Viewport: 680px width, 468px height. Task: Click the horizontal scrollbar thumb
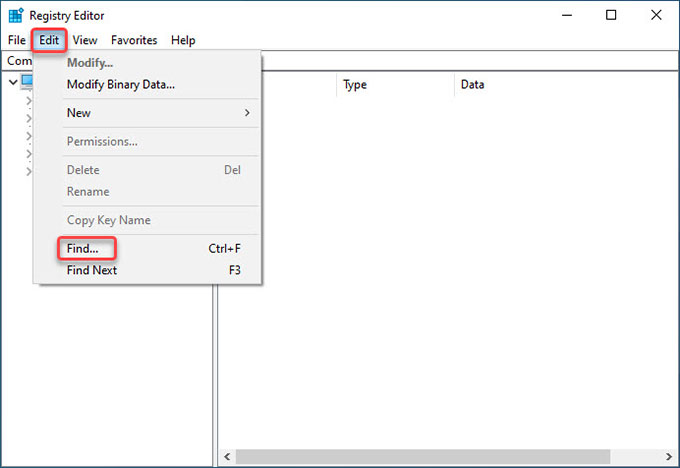click(x=423, y=456)
